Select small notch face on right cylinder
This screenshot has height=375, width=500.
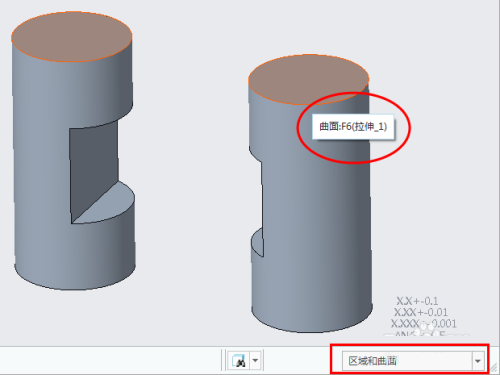257,242
